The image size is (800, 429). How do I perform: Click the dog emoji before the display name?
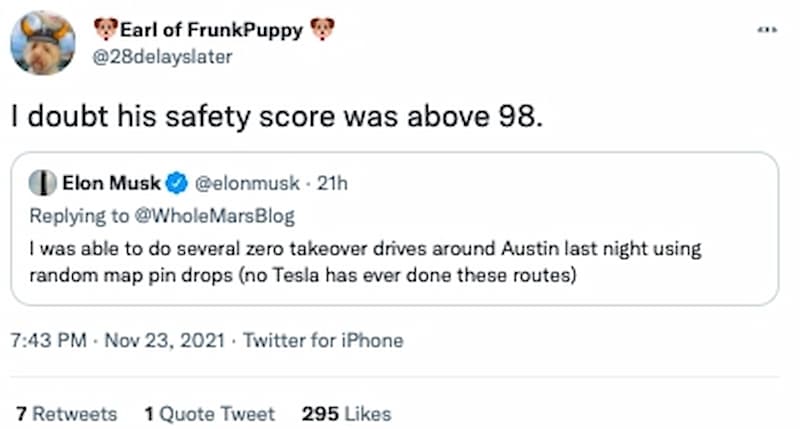tap(104, 30)
